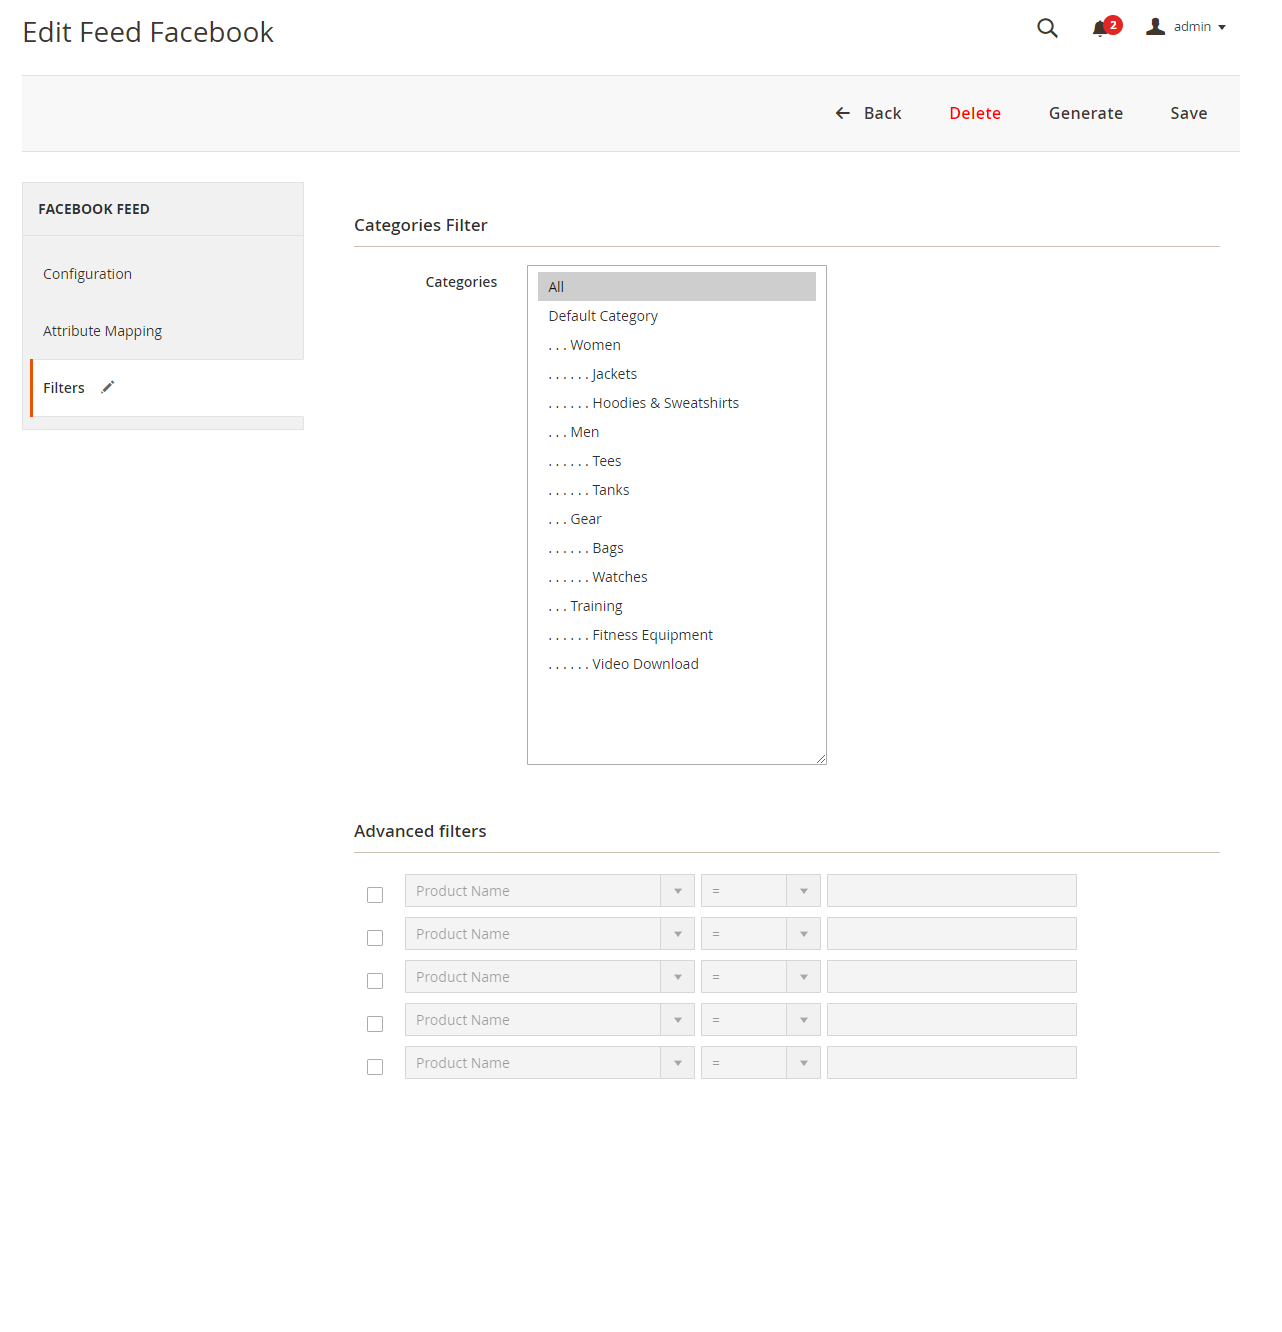The width and height of the screenshot is (1282, 1332).
Task: Open the notifications bell icon
Action: 1101,28
